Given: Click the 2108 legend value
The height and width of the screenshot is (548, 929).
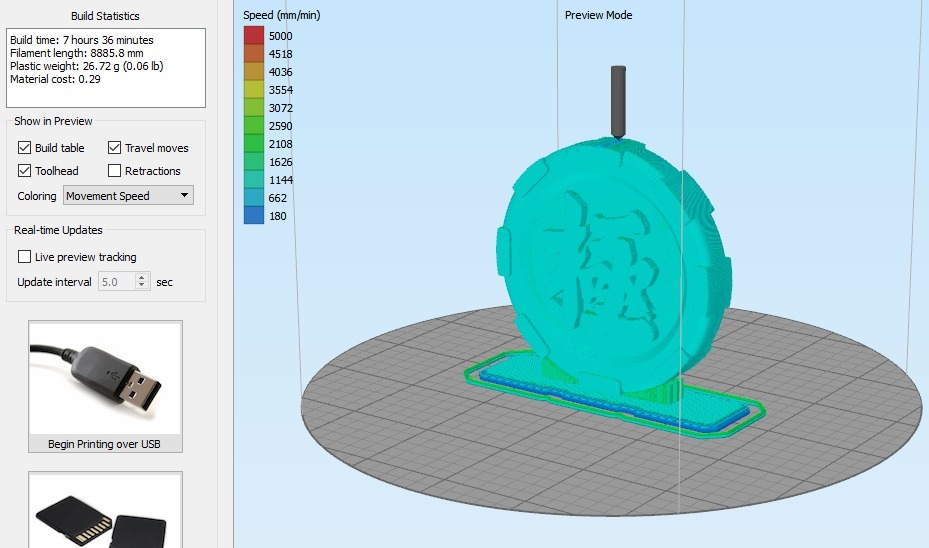Looking at the screenshot, I should [x=280, y=144].
